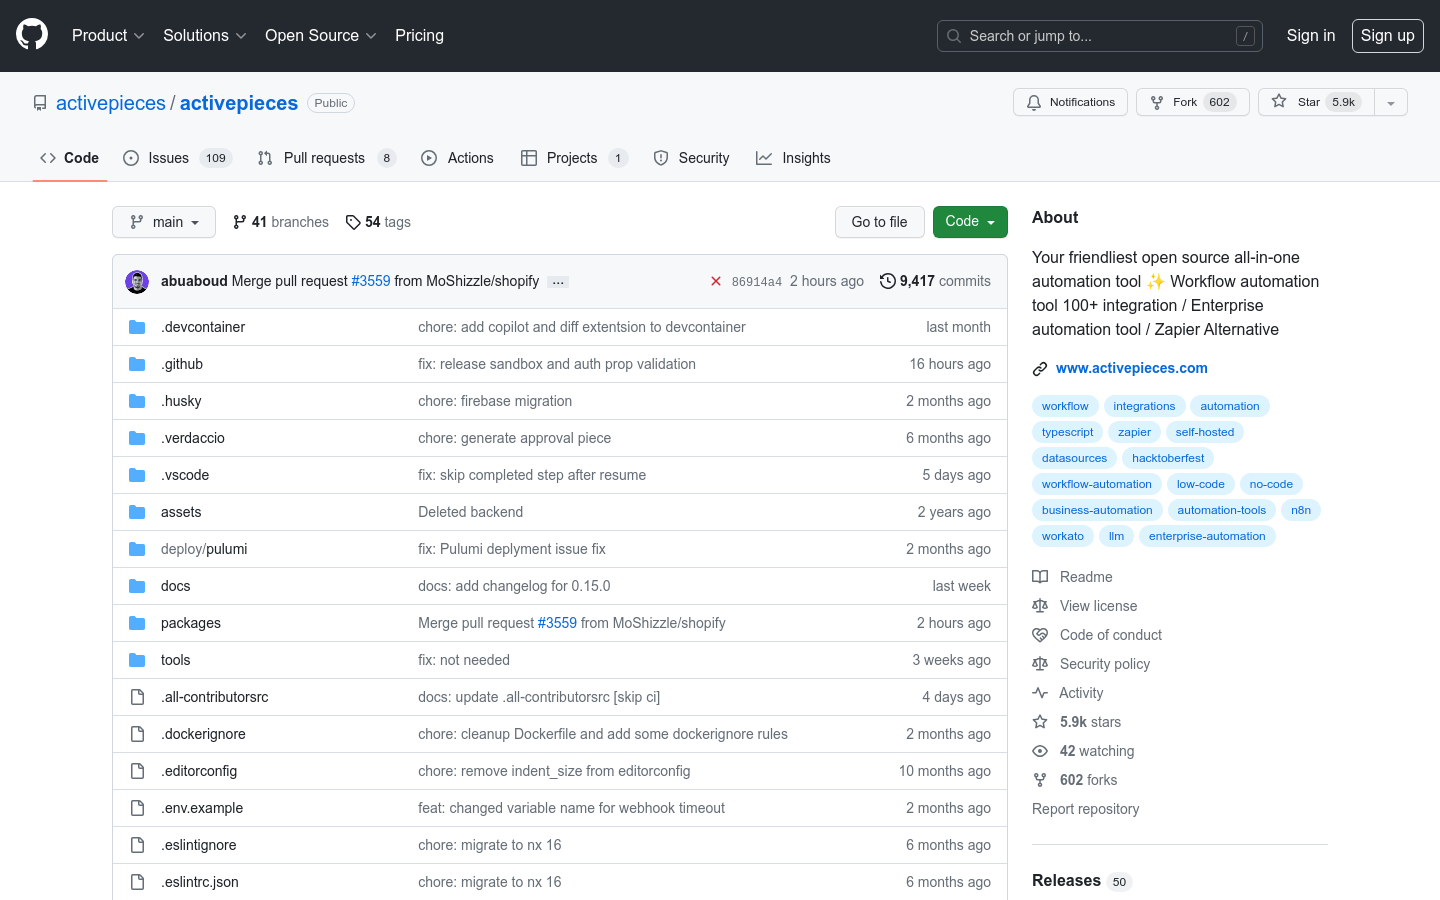Open the Insights tab
The image size is (1440, 900).
click(x=793, y=158)
